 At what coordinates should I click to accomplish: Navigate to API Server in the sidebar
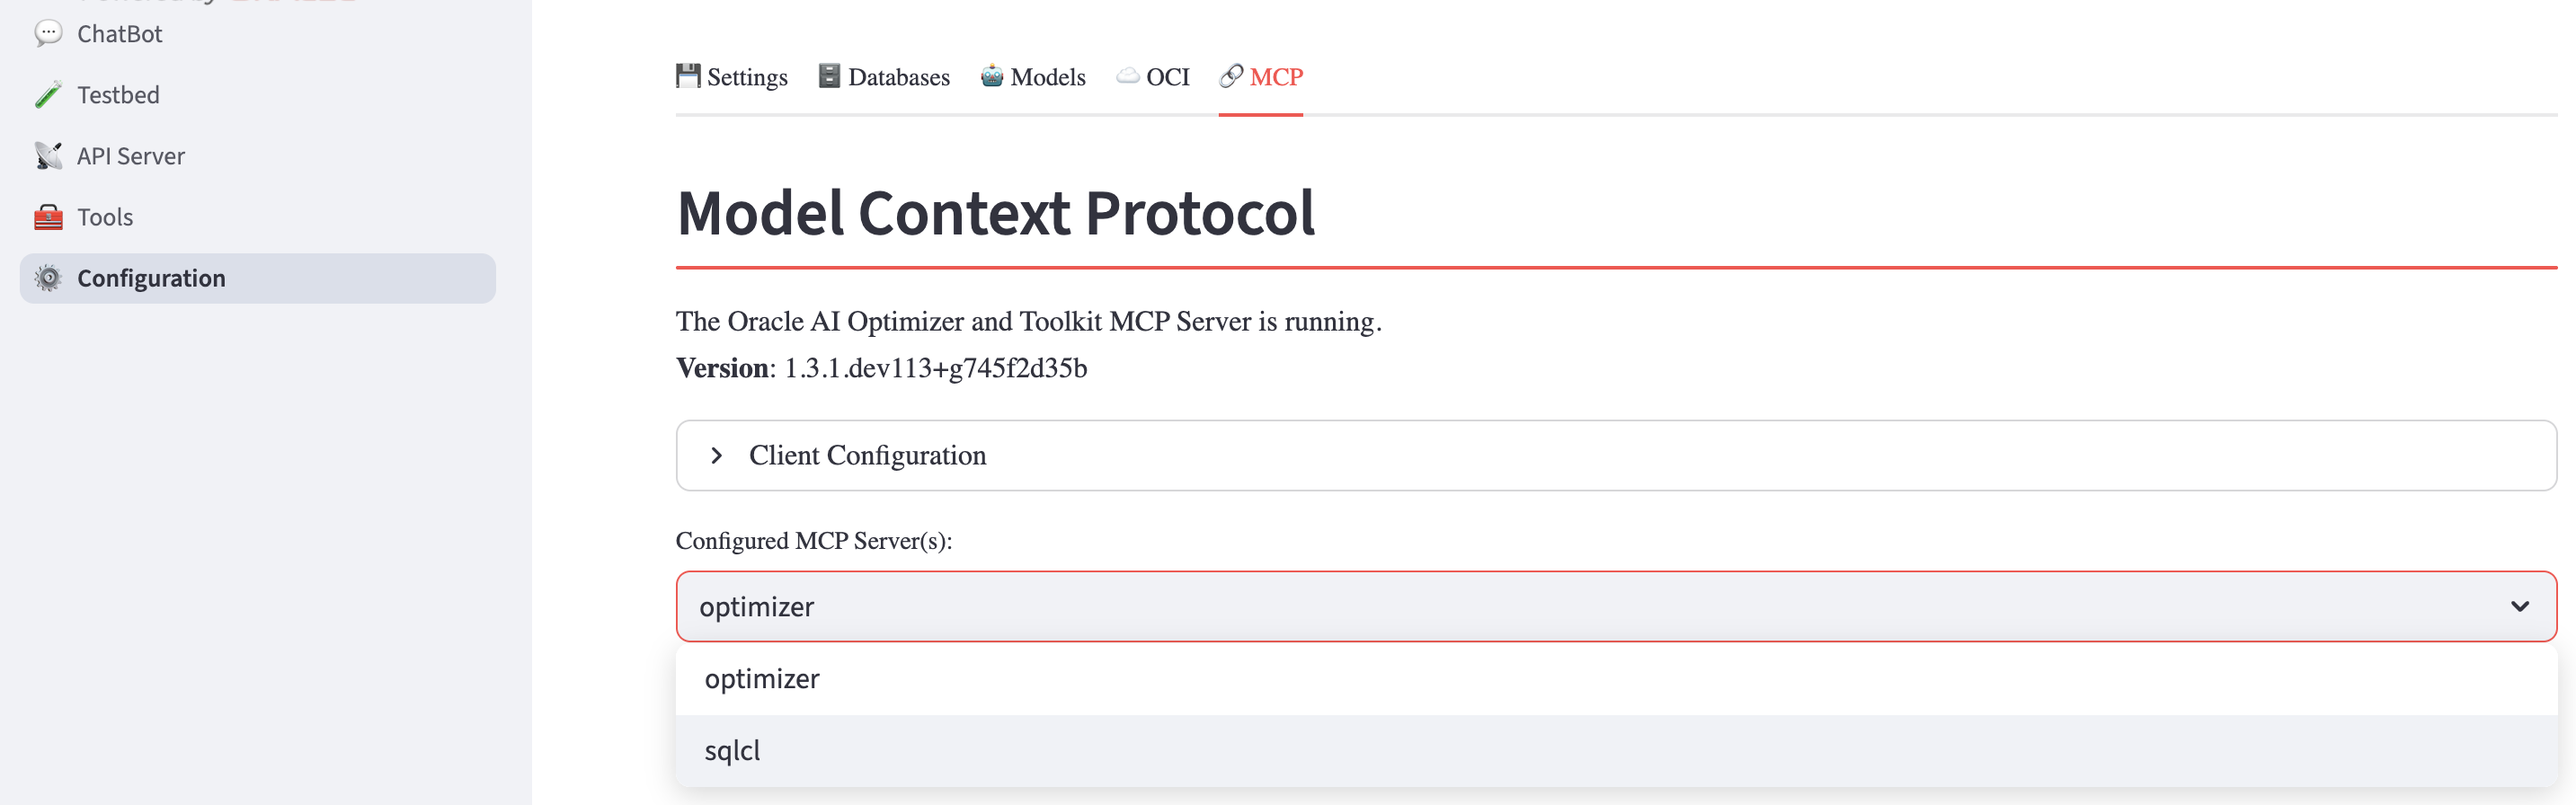[x=131, y=156]
